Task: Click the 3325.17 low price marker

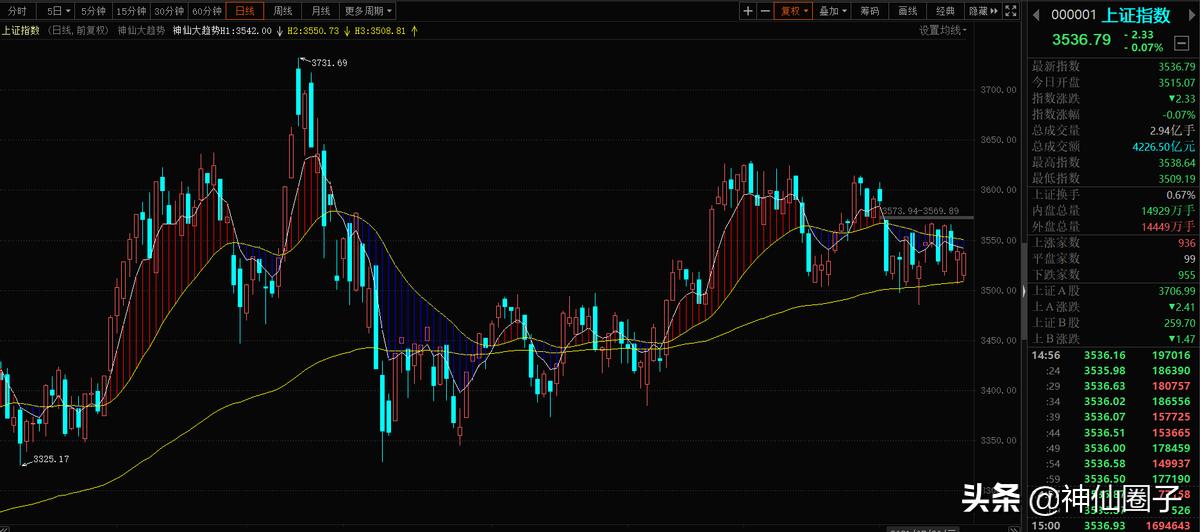Action: (51, 459)
